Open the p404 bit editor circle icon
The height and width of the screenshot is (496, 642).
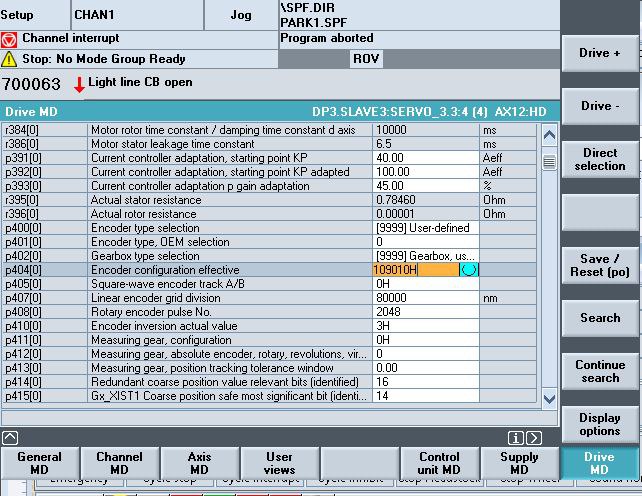469,270
